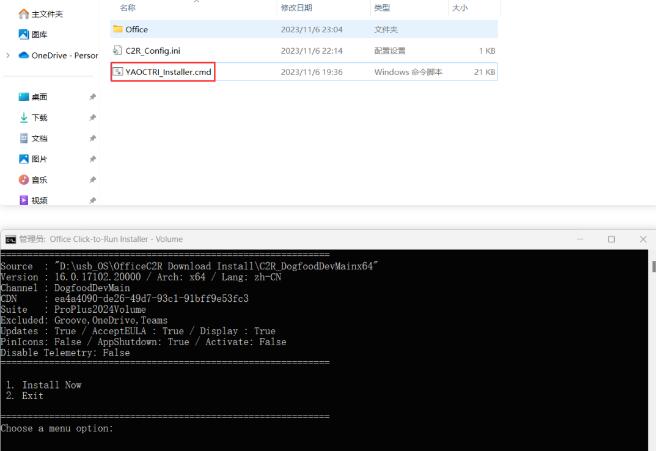Click the 2023/11/6 22:14 date of C2R_Config.ini
This screenshot has height=451, width=656.
pyautogui.click(x=312, y=51)
